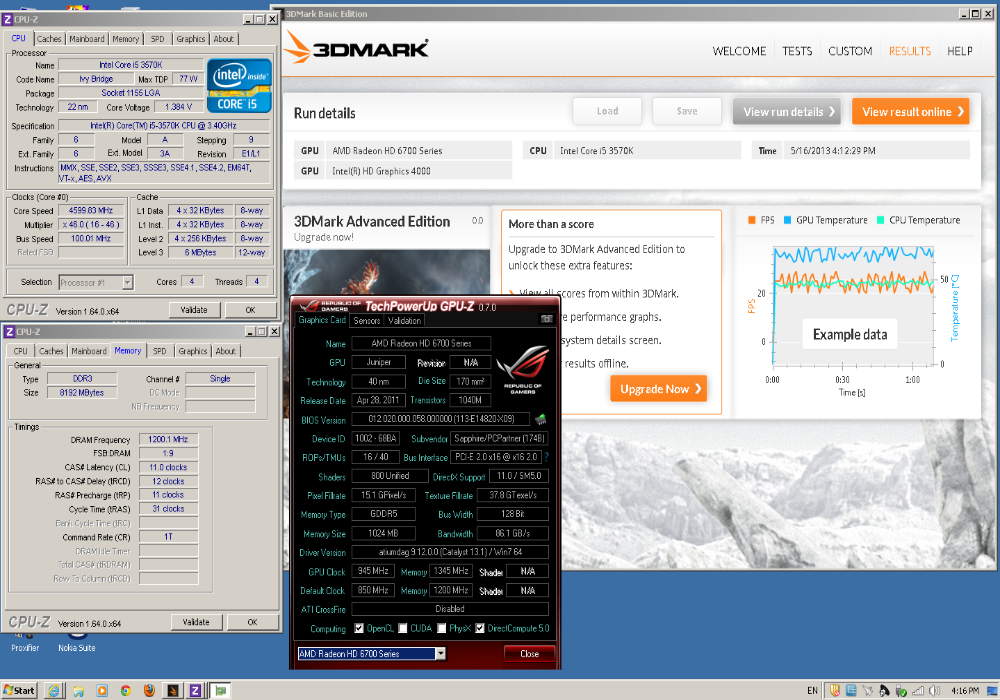This screenshot has height=700, width=1000.
Task: Open Mainboard tab in upper CPU-Z window
Action: (87, 39)
